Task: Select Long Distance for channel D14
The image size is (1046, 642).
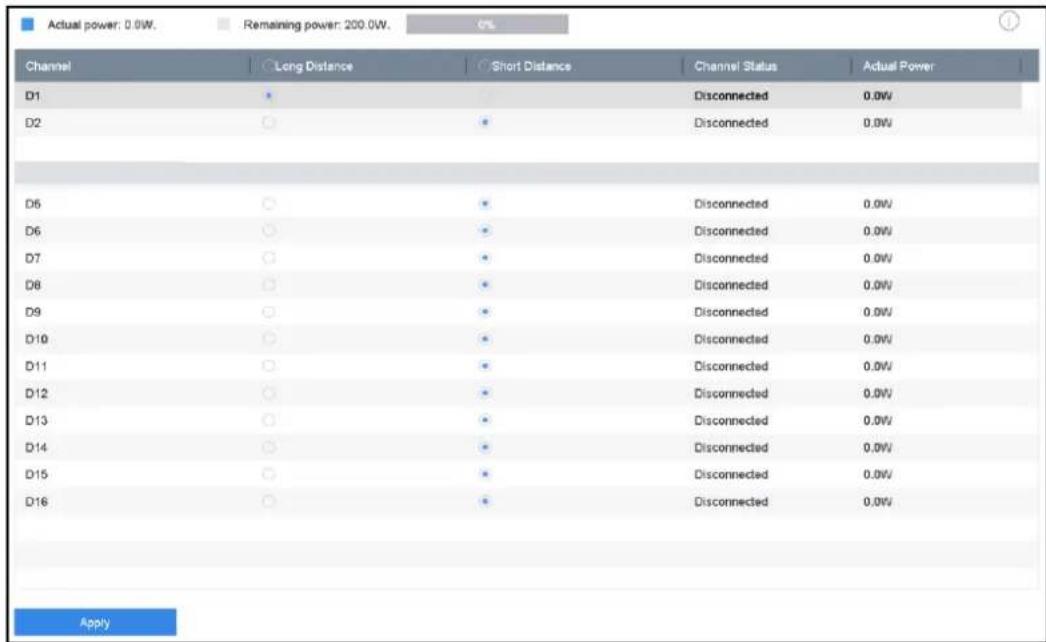Action: (269, 447)
